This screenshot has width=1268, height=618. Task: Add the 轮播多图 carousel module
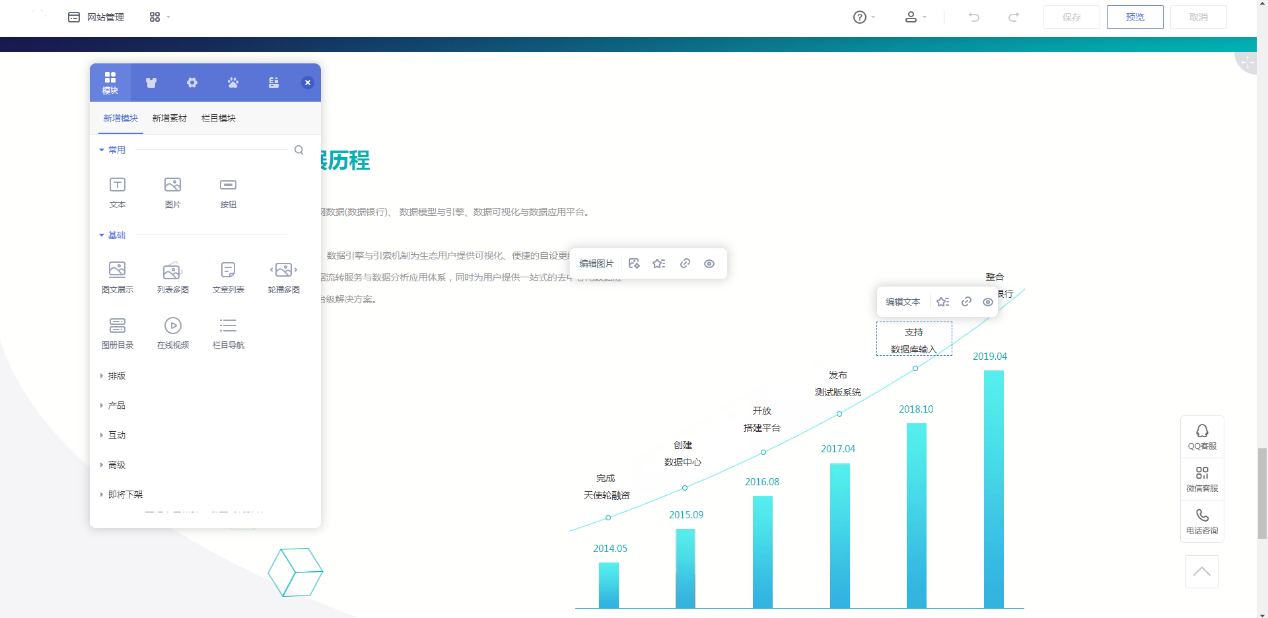click(x=284, y=277)
